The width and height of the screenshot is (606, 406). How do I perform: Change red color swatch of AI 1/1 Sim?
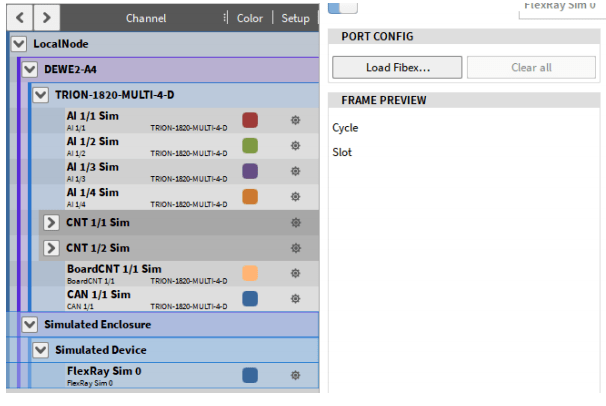point(250,120)
